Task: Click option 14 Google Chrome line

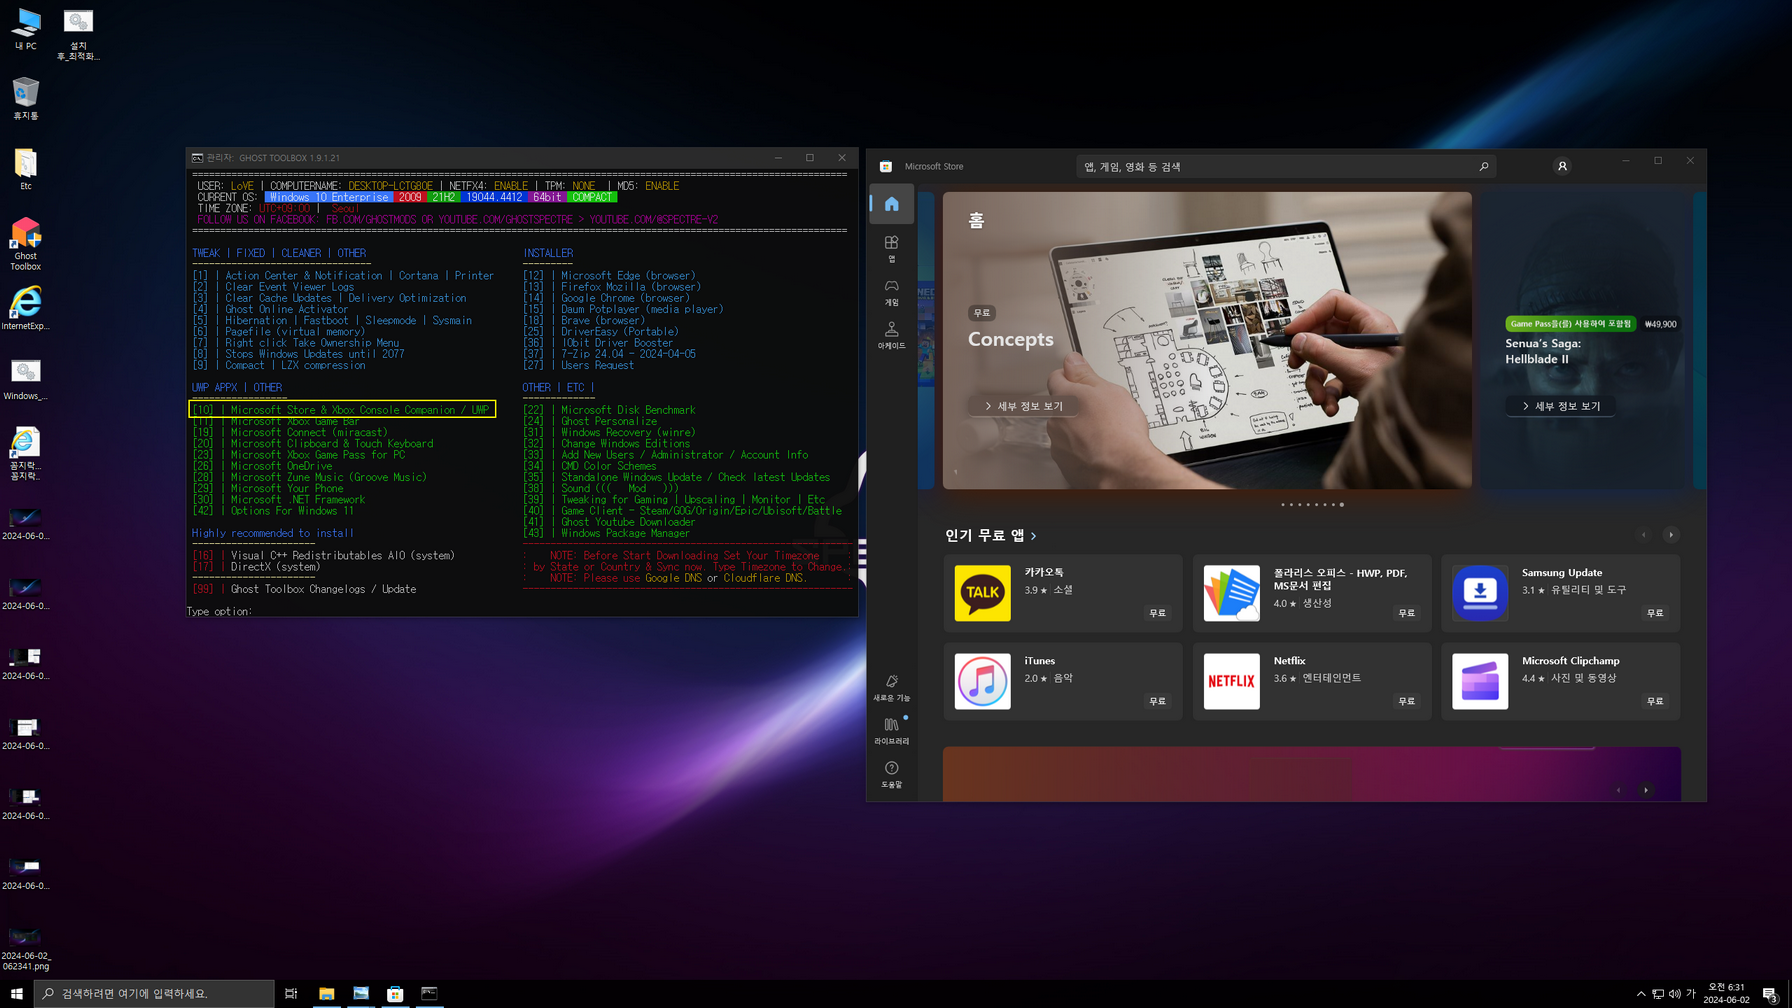Action: point(606,298)
